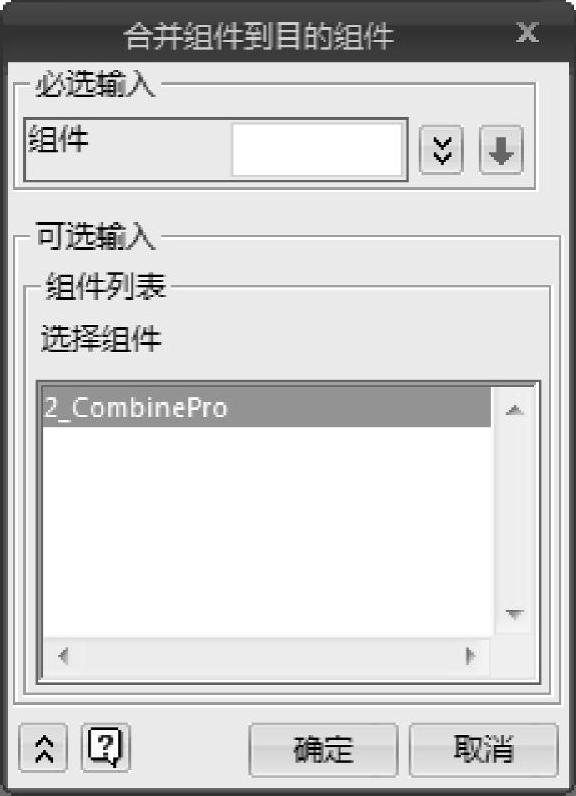Click the list's scroll right arrow
Screen dimensions: 576x796
470,656
